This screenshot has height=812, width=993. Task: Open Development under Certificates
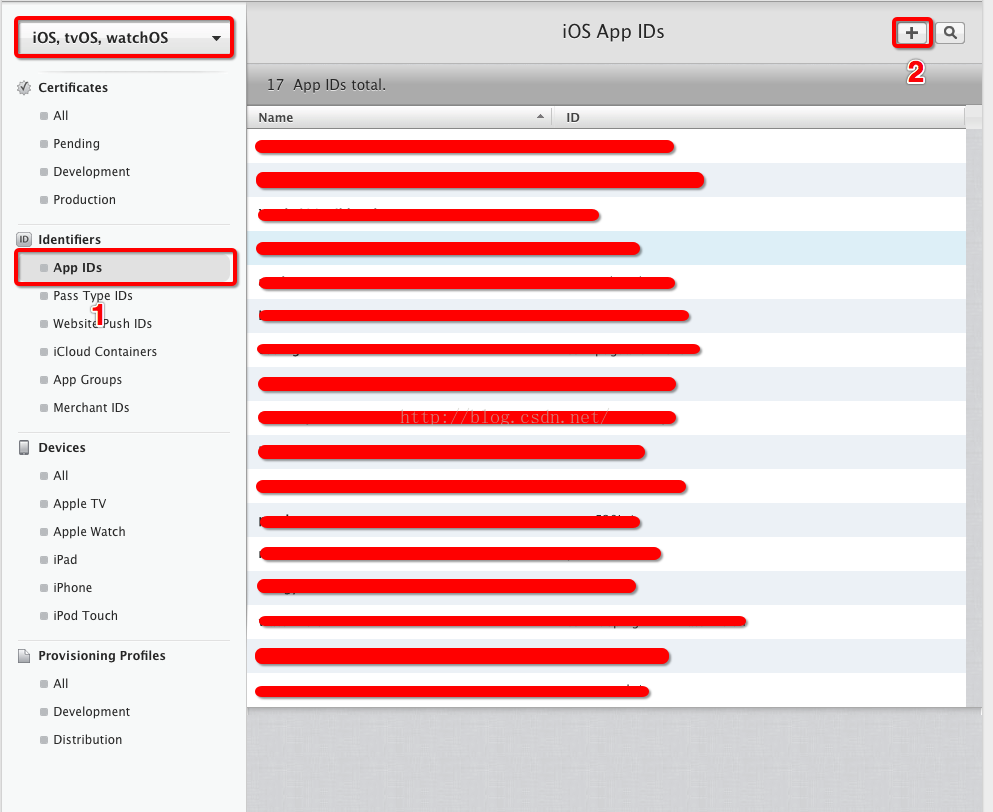pyautogui.click(x=91, y=172)
